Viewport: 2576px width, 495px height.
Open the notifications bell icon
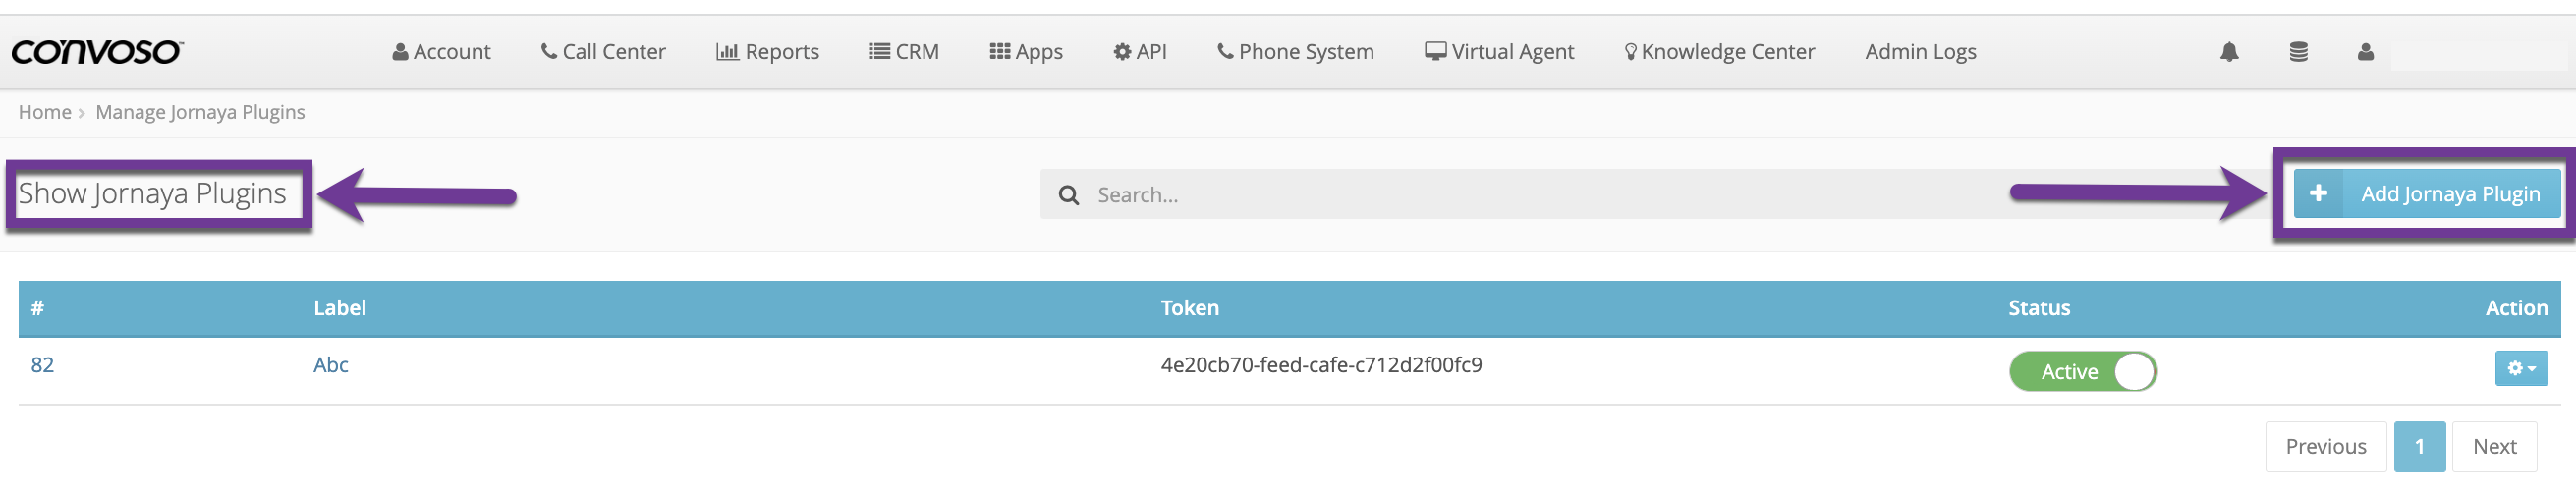point(2229,52)
